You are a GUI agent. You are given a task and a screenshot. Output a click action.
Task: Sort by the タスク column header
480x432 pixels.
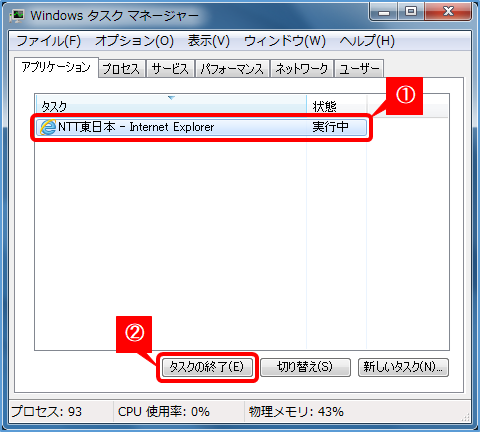pyautogui.click(x=171, y=104)
